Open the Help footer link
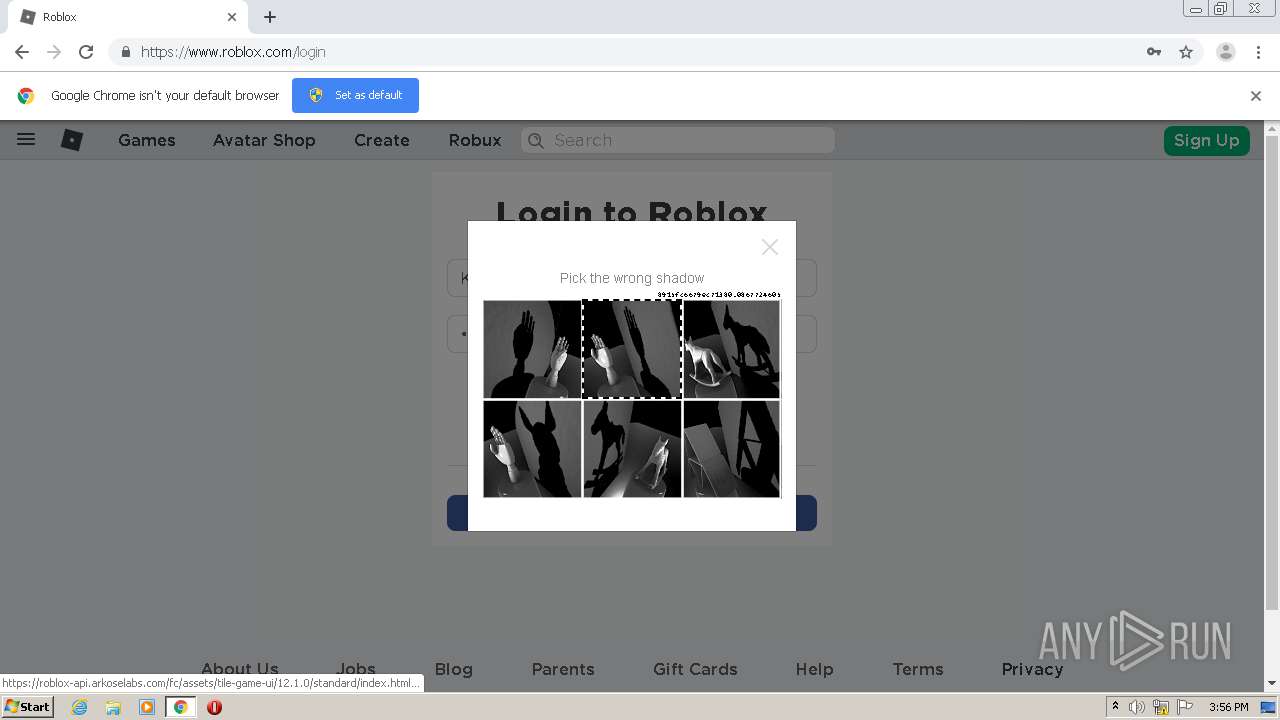 pyautogui.click(x=814, y=669)
